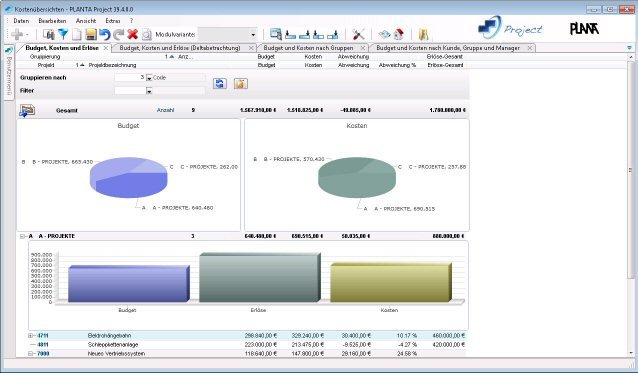The height and width of the screenshot is (373, 638).
Task: Close the Deltabetrachtung tab
Action: 251,48
